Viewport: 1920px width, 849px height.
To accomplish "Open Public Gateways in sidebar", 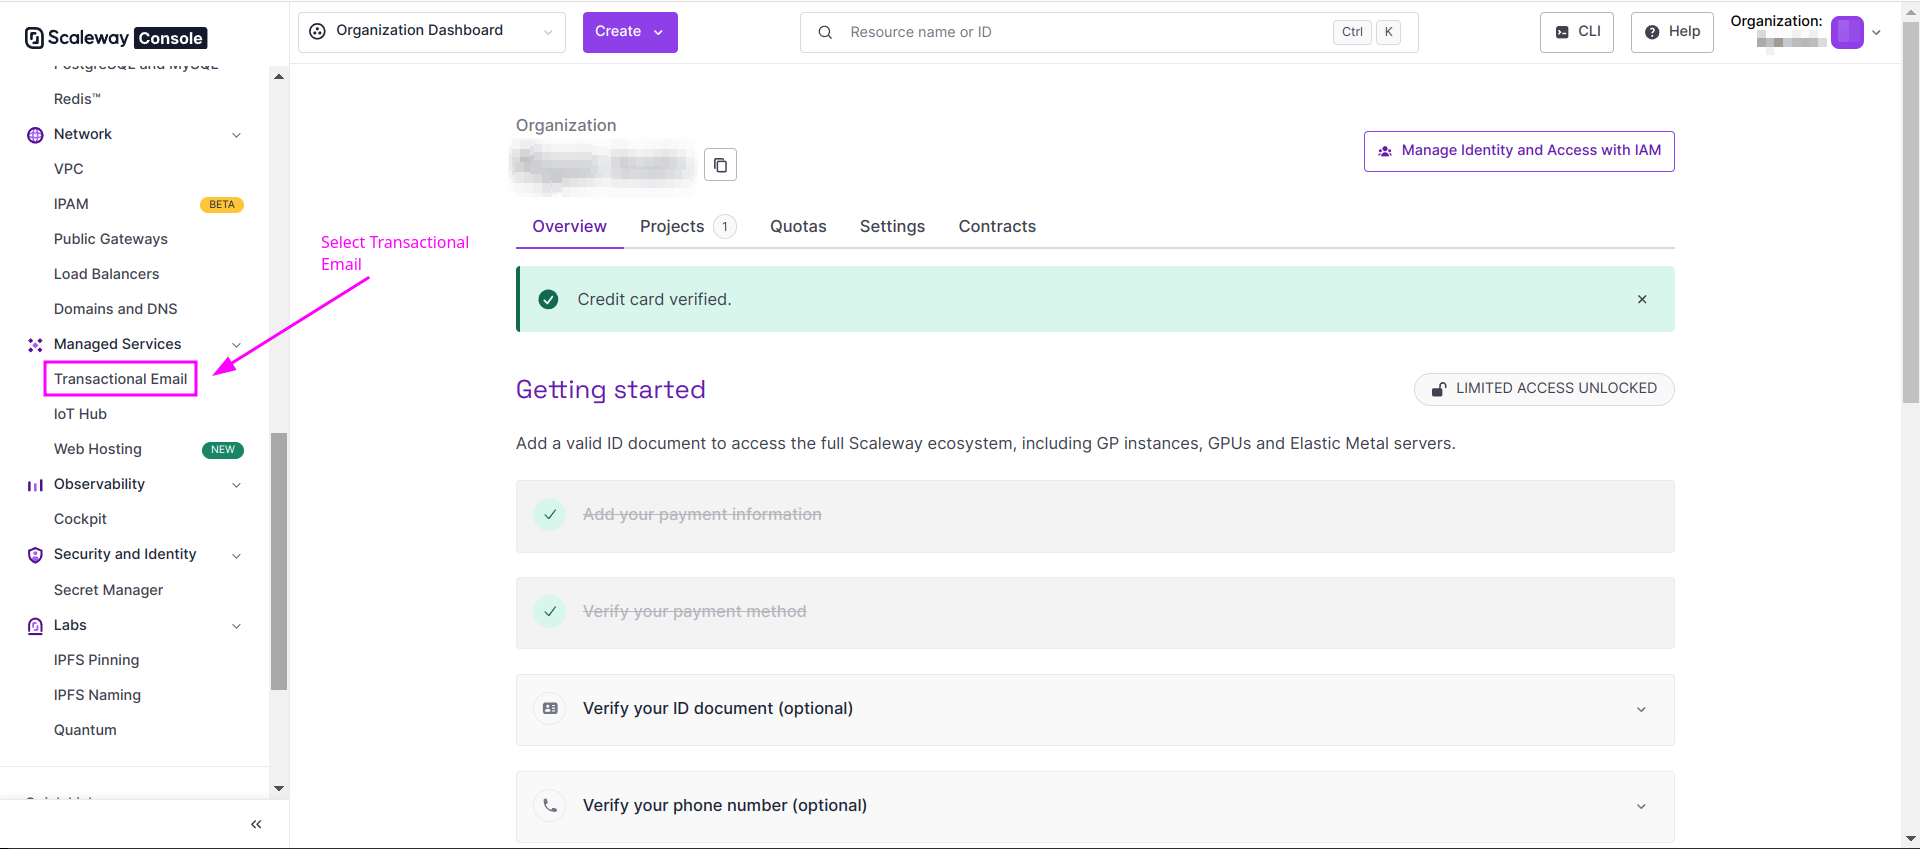I will (111, 239).
